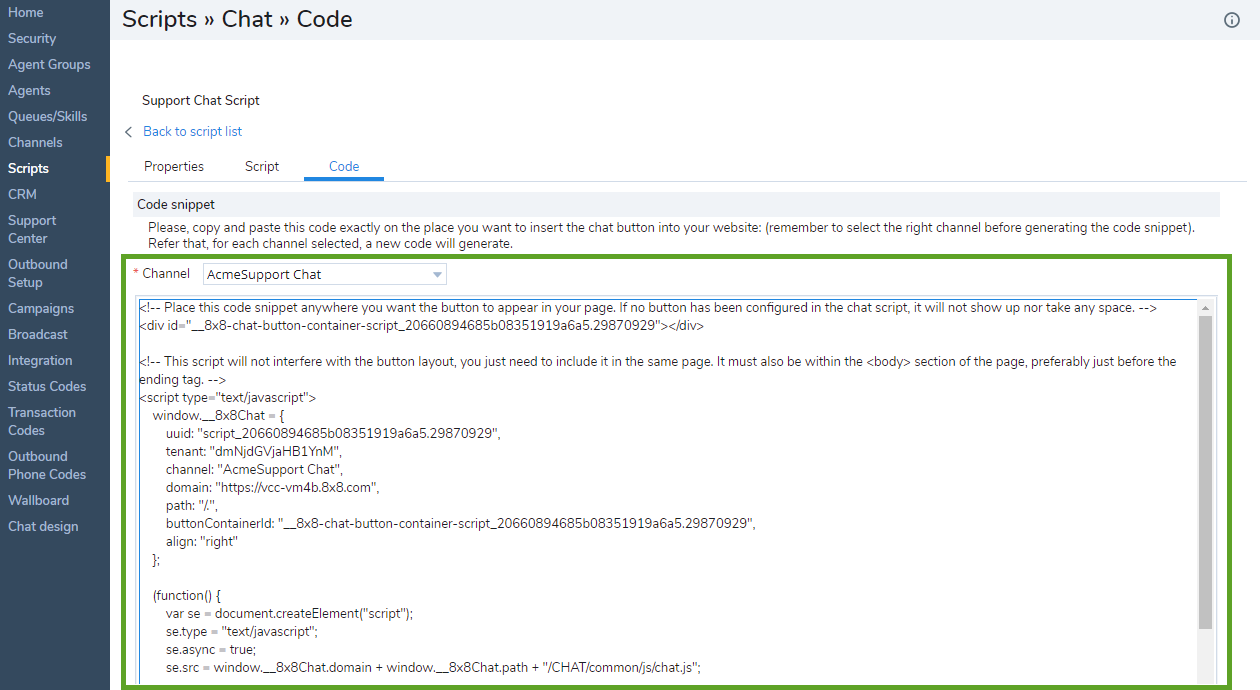Open the Channels sidebar item
Image resolution: width=1260 pixels, height=690 pixels.
point(35,142)
